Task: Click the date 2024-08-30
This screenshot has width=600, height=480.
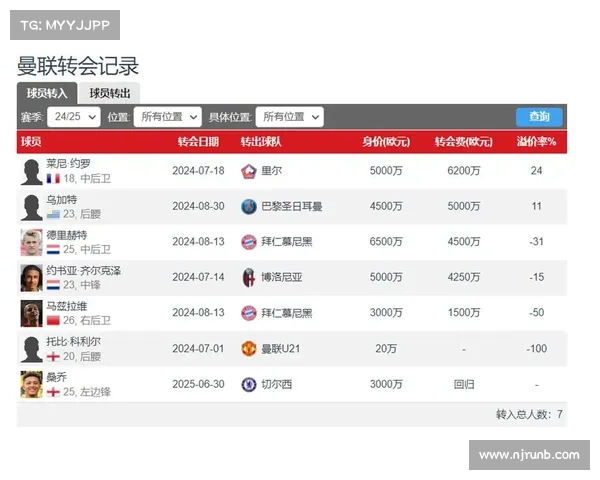Action: (198, 206)
